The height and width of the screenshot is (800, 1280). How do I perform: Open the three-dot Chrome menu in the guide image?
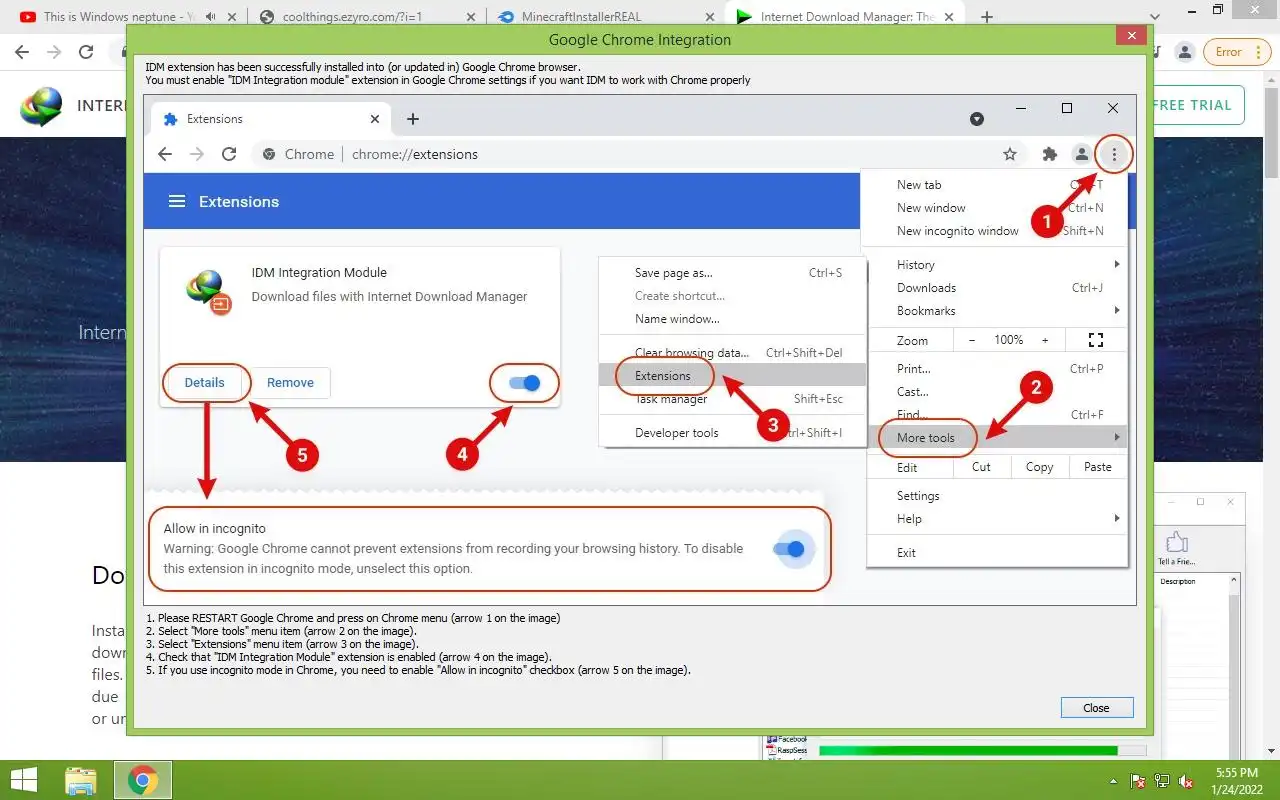(x=1114, y=154)
